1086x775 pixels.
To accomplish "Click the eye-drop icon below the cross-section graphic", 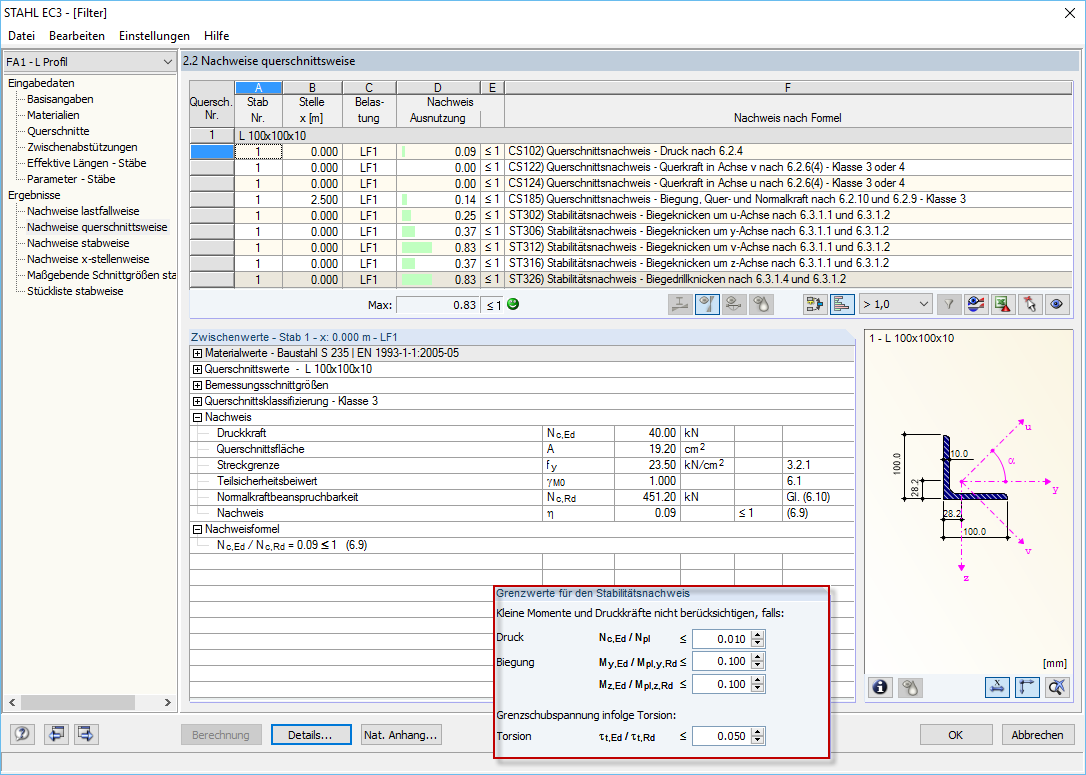I will click(x=910, y=687).
